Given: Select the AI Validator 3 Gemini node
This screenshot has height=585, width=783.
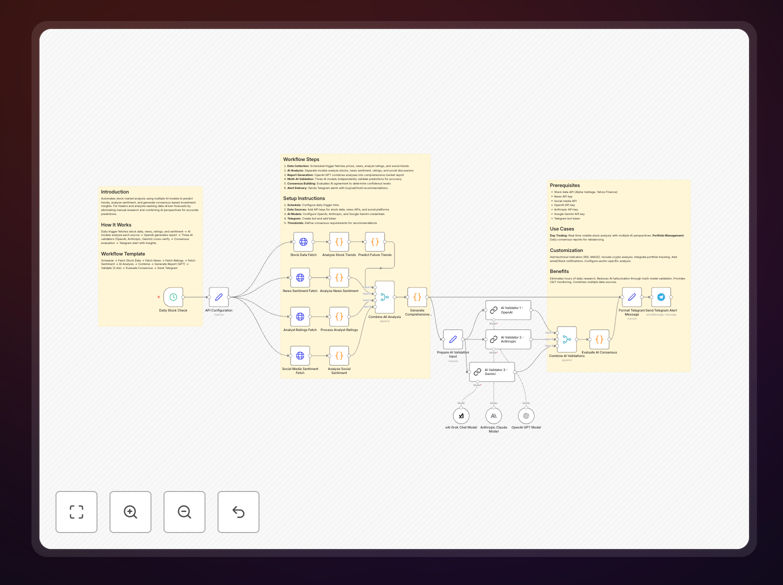Looking at the screenshot, I should (492, 372).
